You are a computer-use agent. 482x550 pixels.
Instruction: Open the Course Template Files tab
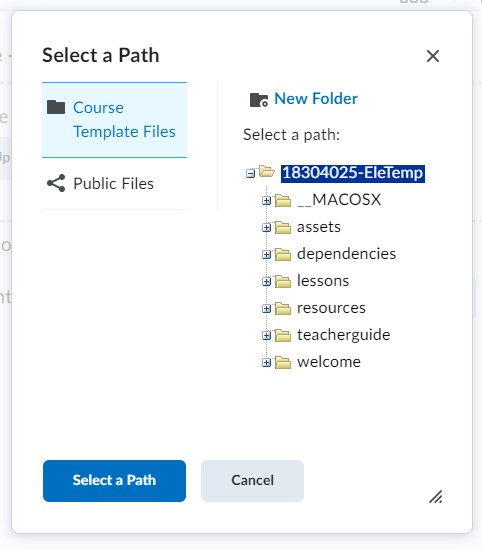(114, 120)
